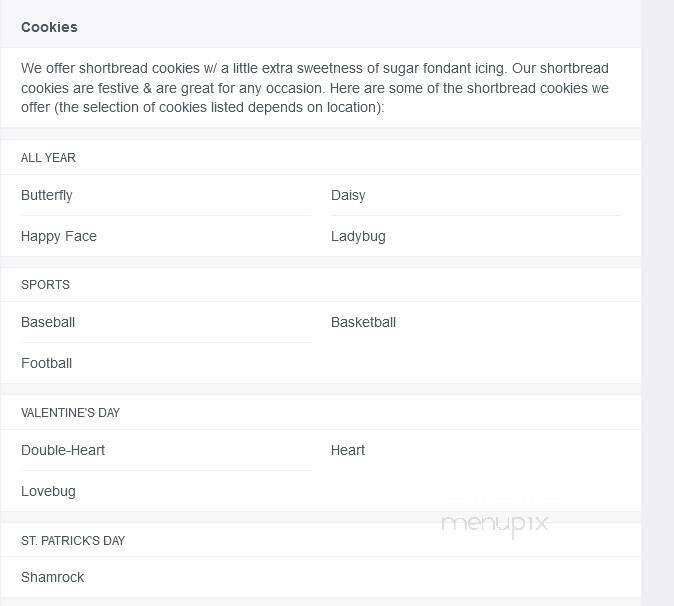The image size is (674, 606).
Task: Click the right-side vertical scrollbar area
Action: coord(657,300)
